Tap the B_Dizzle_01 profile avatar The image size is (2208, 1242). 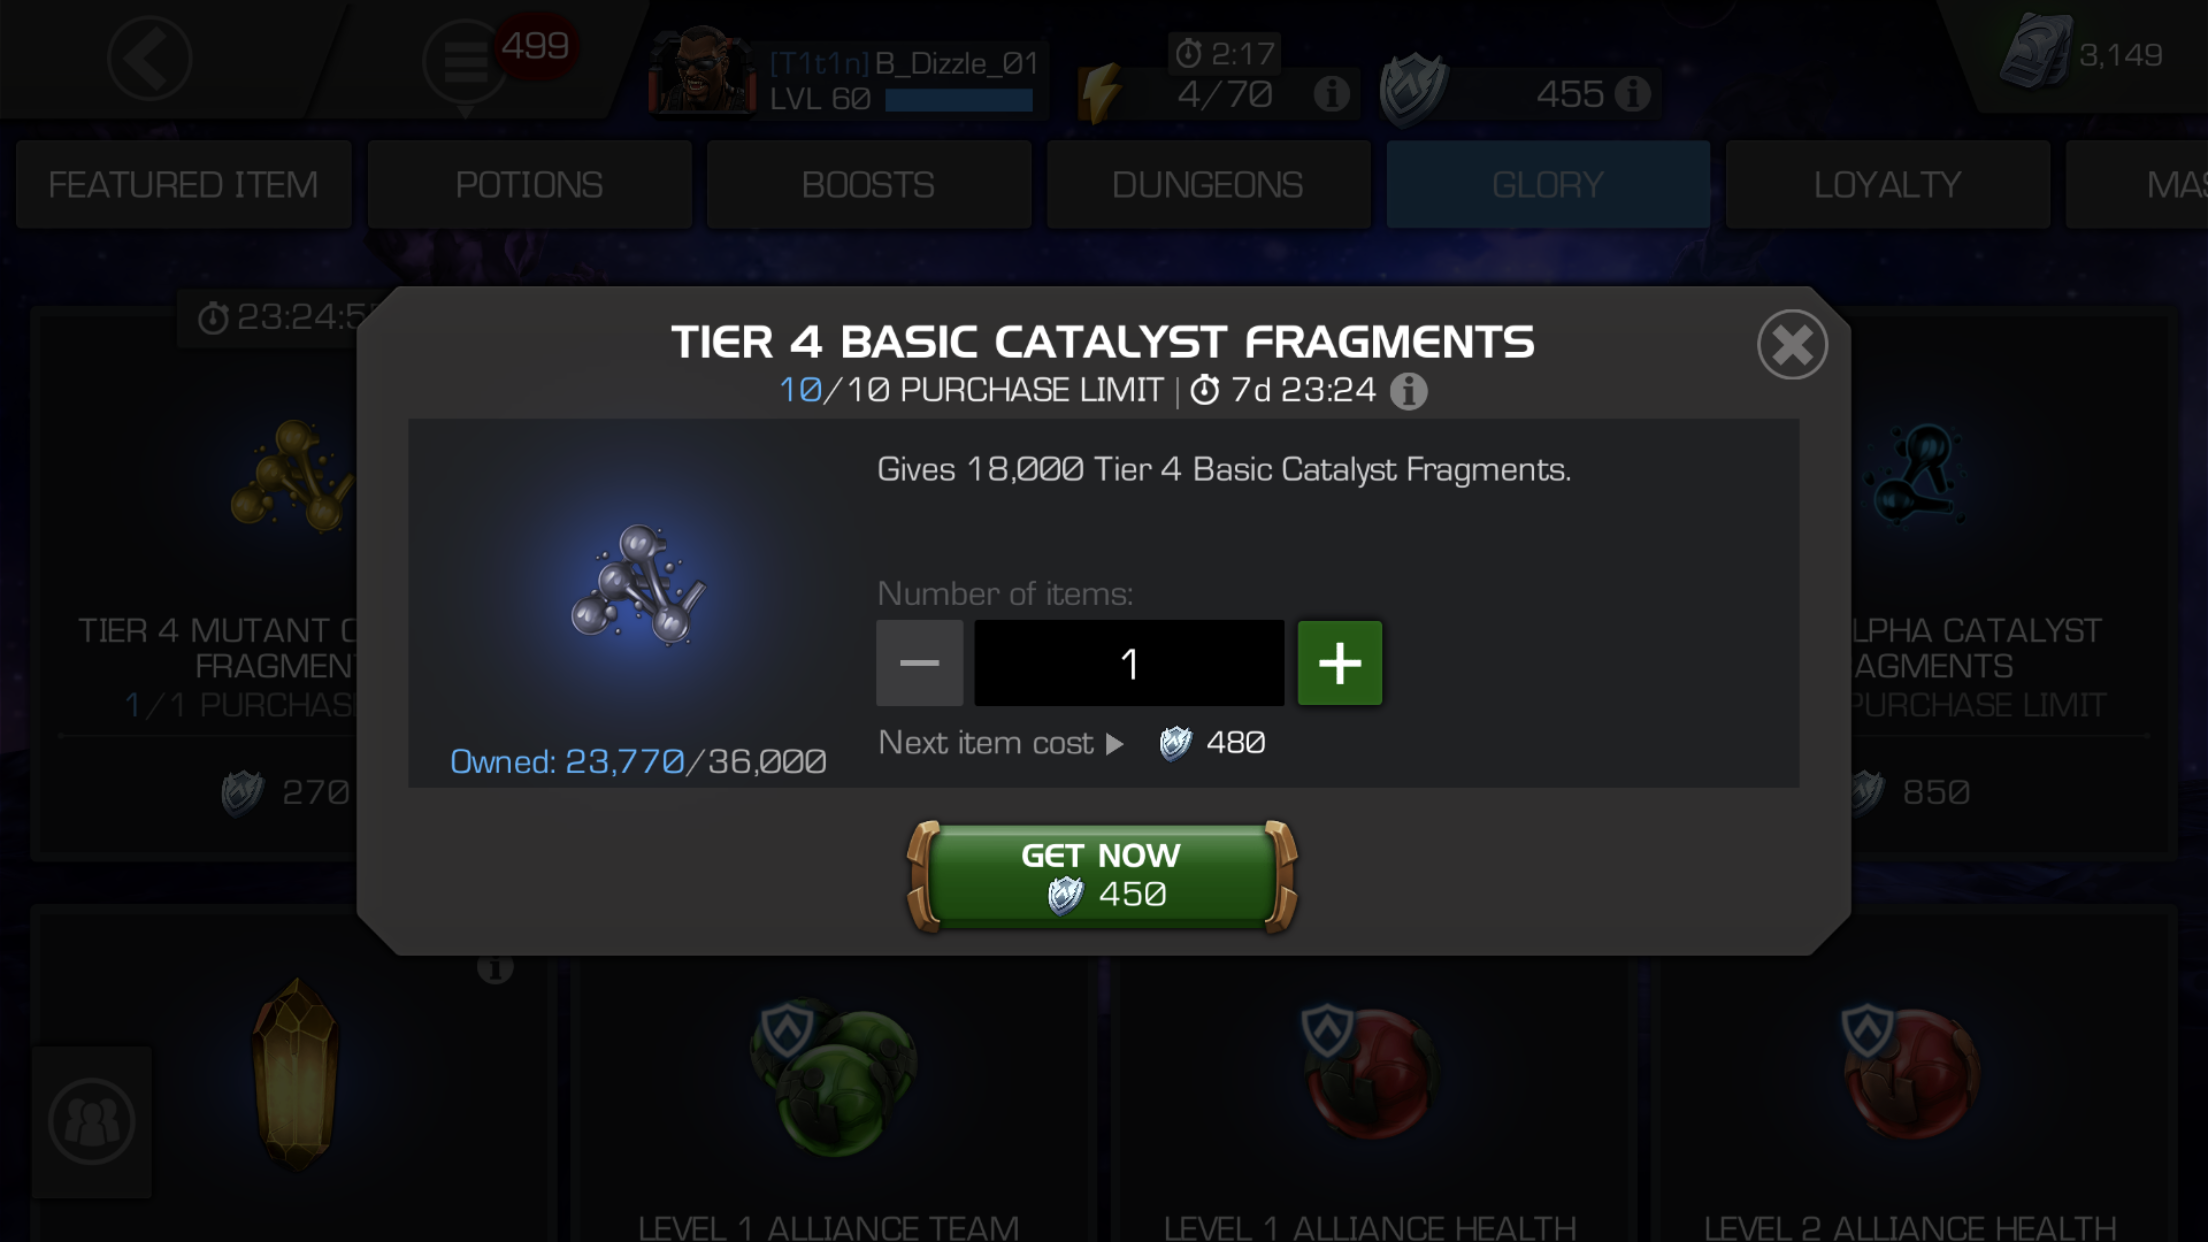pyautogui.click(x=702, y=70)
